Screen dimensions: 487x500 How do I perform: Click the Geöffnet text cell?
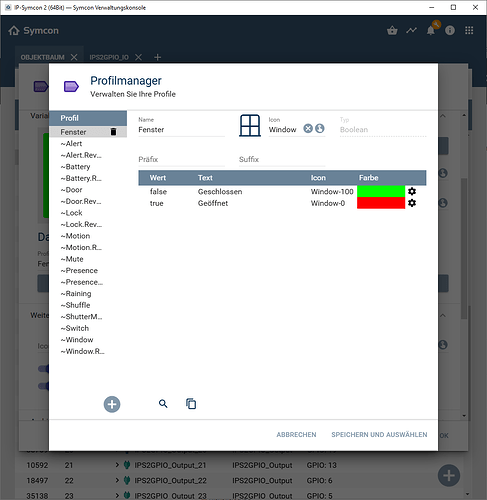(x=213, y=203)
